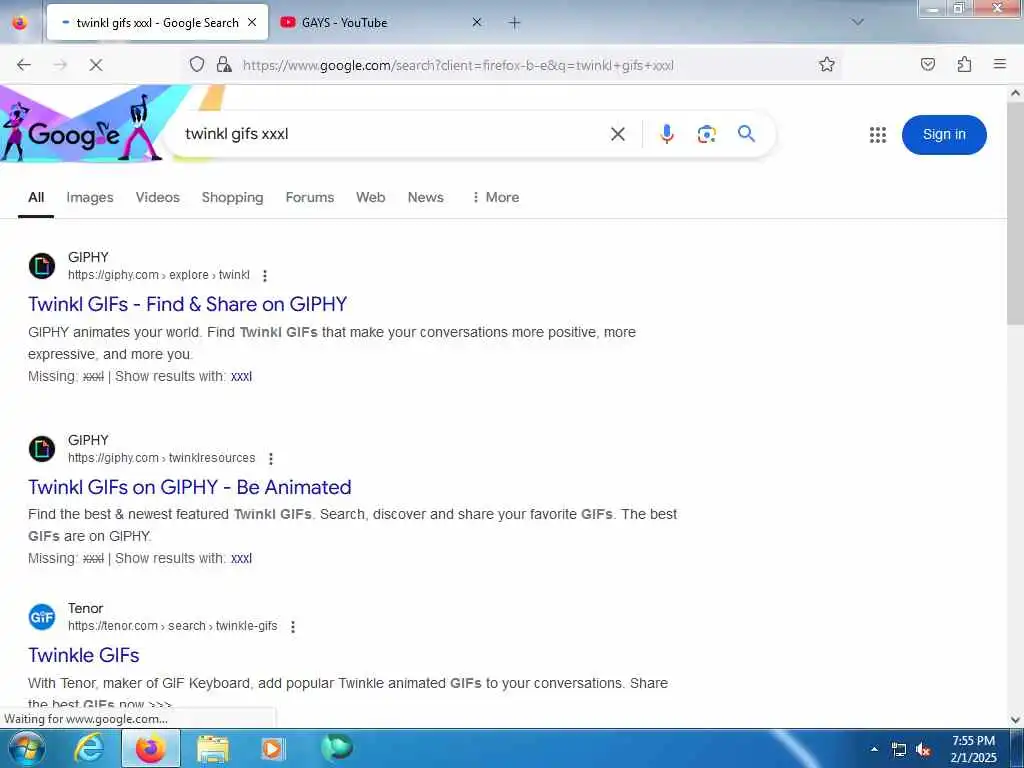Viewport: 1024px width, 768px height.
Task: Open the Google apps grid icon
Action: click(x=878, y=135)
